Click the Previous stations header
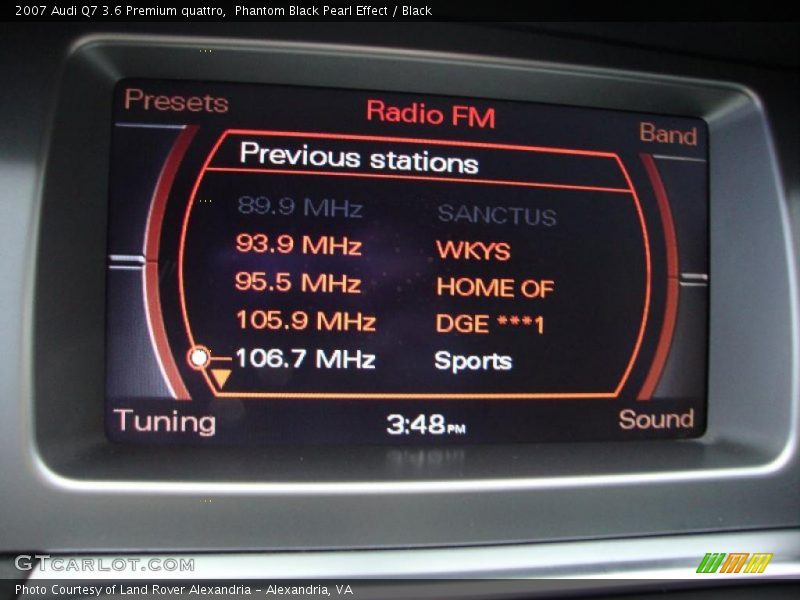This screenshot has height=600, width=800. click(x=359, y=158)
